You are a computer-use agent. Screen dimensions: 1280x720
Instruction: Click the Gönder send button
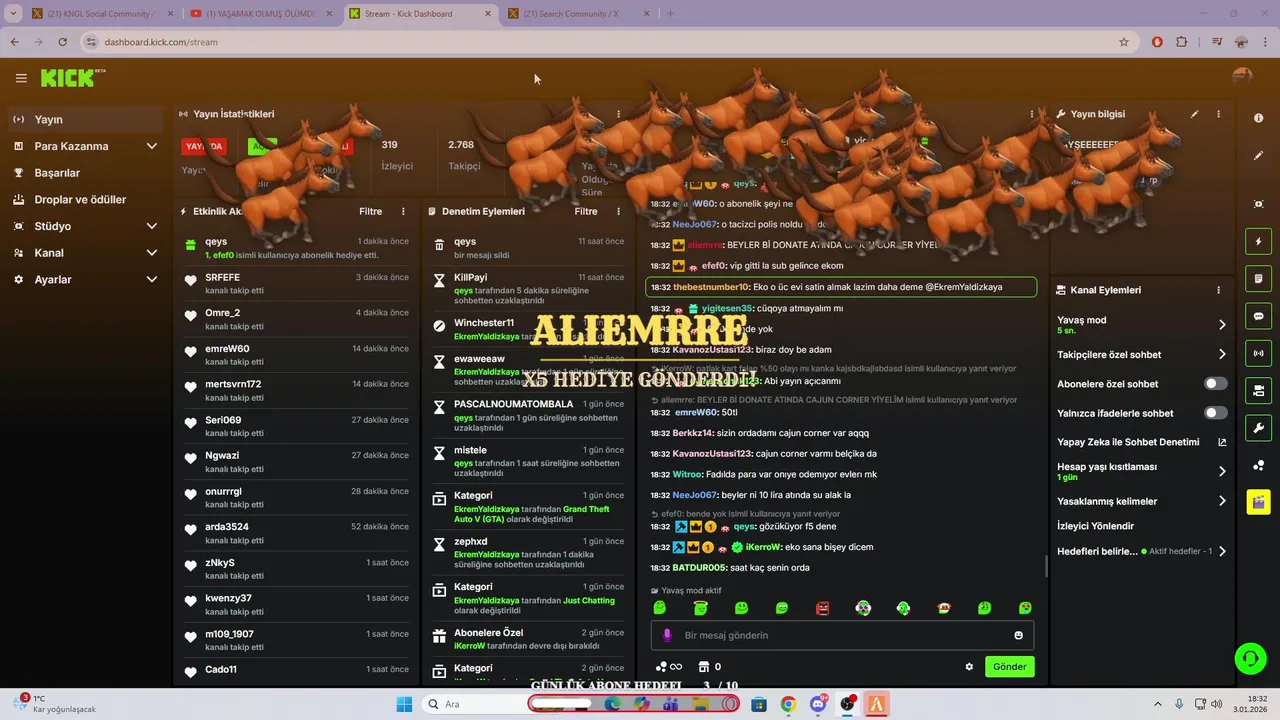[1009, 667]
